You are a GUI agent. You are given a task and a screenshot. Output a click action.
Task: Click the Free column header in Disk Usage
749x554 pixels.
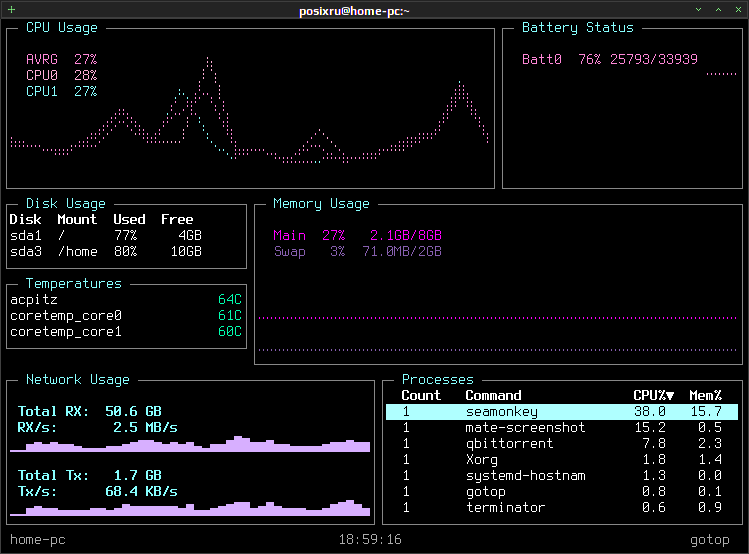(177, 220)
